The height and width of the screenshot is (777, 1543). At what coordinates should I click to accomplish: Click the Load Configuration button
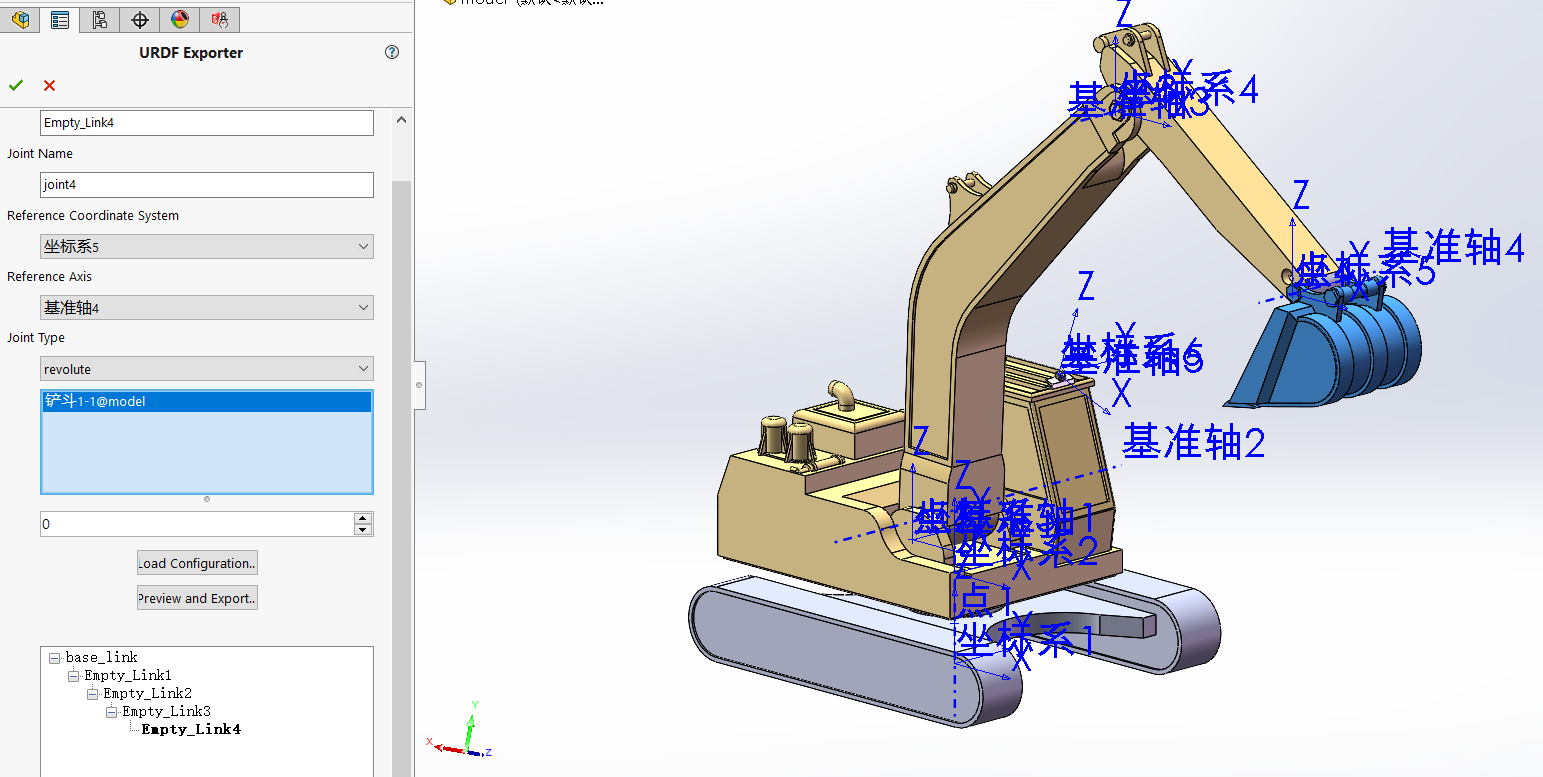click(197, 563)
